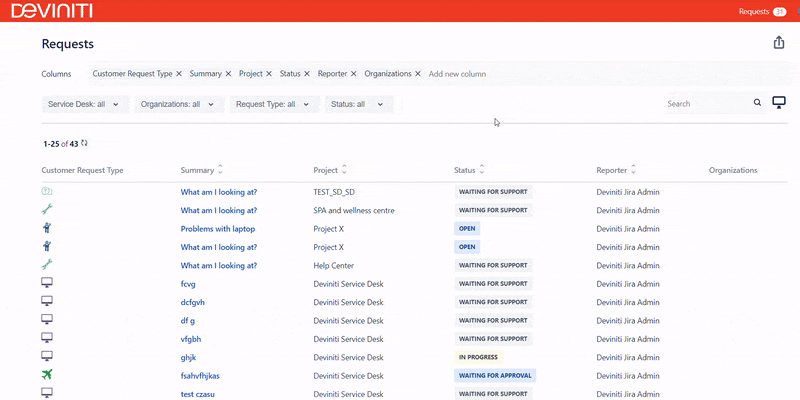Open What am I looking at? SPA row

coord(219,210)
